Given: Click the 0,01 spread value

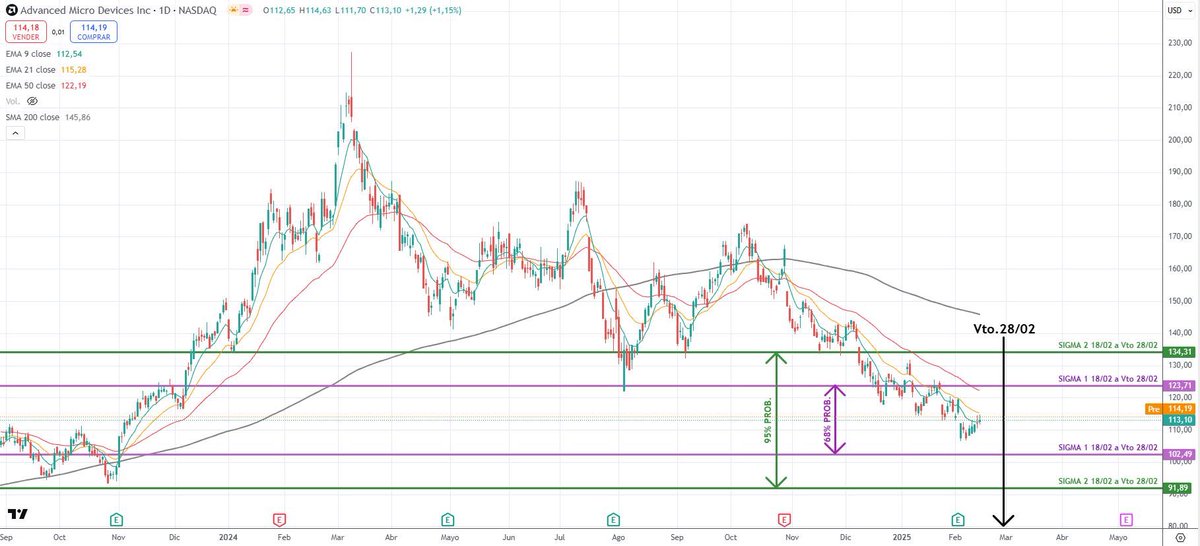Looking at the screenshot, I should click(58, 31).
